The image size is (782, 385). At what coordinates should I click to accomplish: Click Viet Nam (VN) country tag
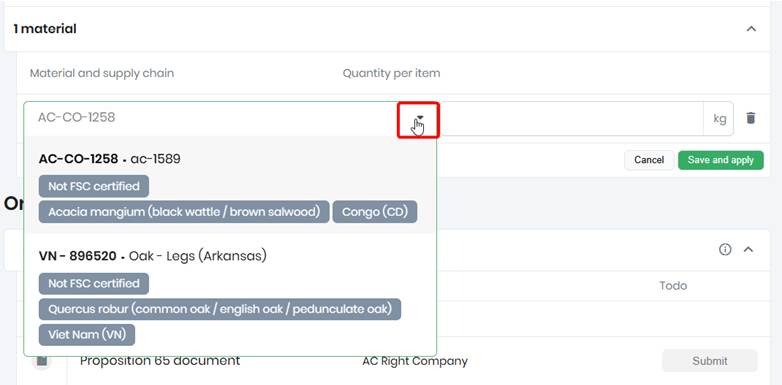87,335
